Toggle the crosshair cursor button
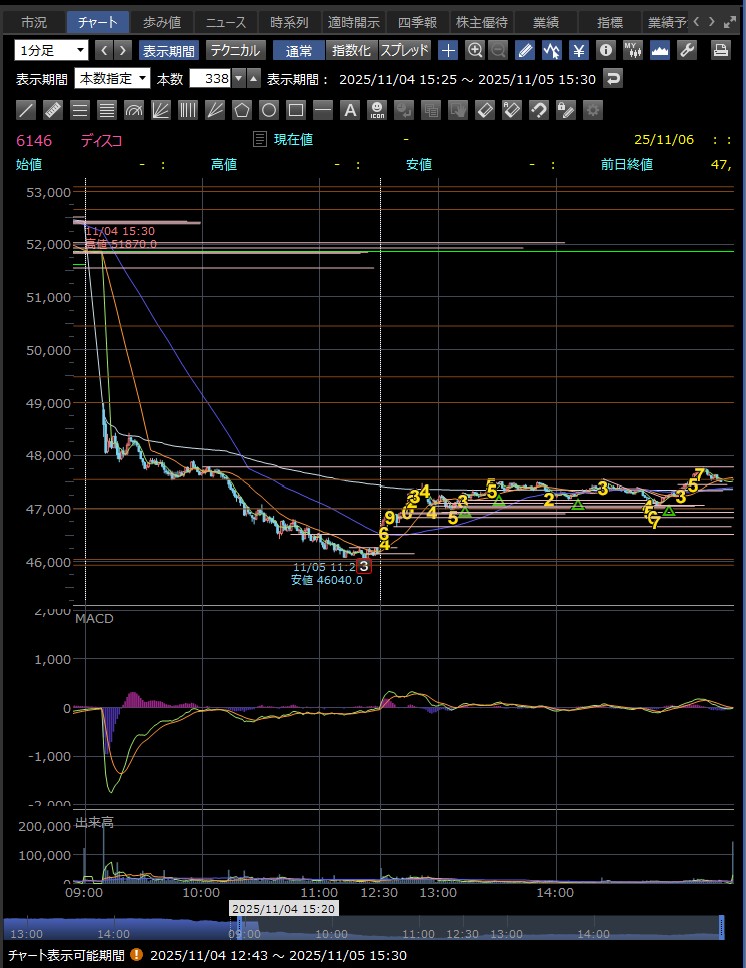 [x=449, y=50]
